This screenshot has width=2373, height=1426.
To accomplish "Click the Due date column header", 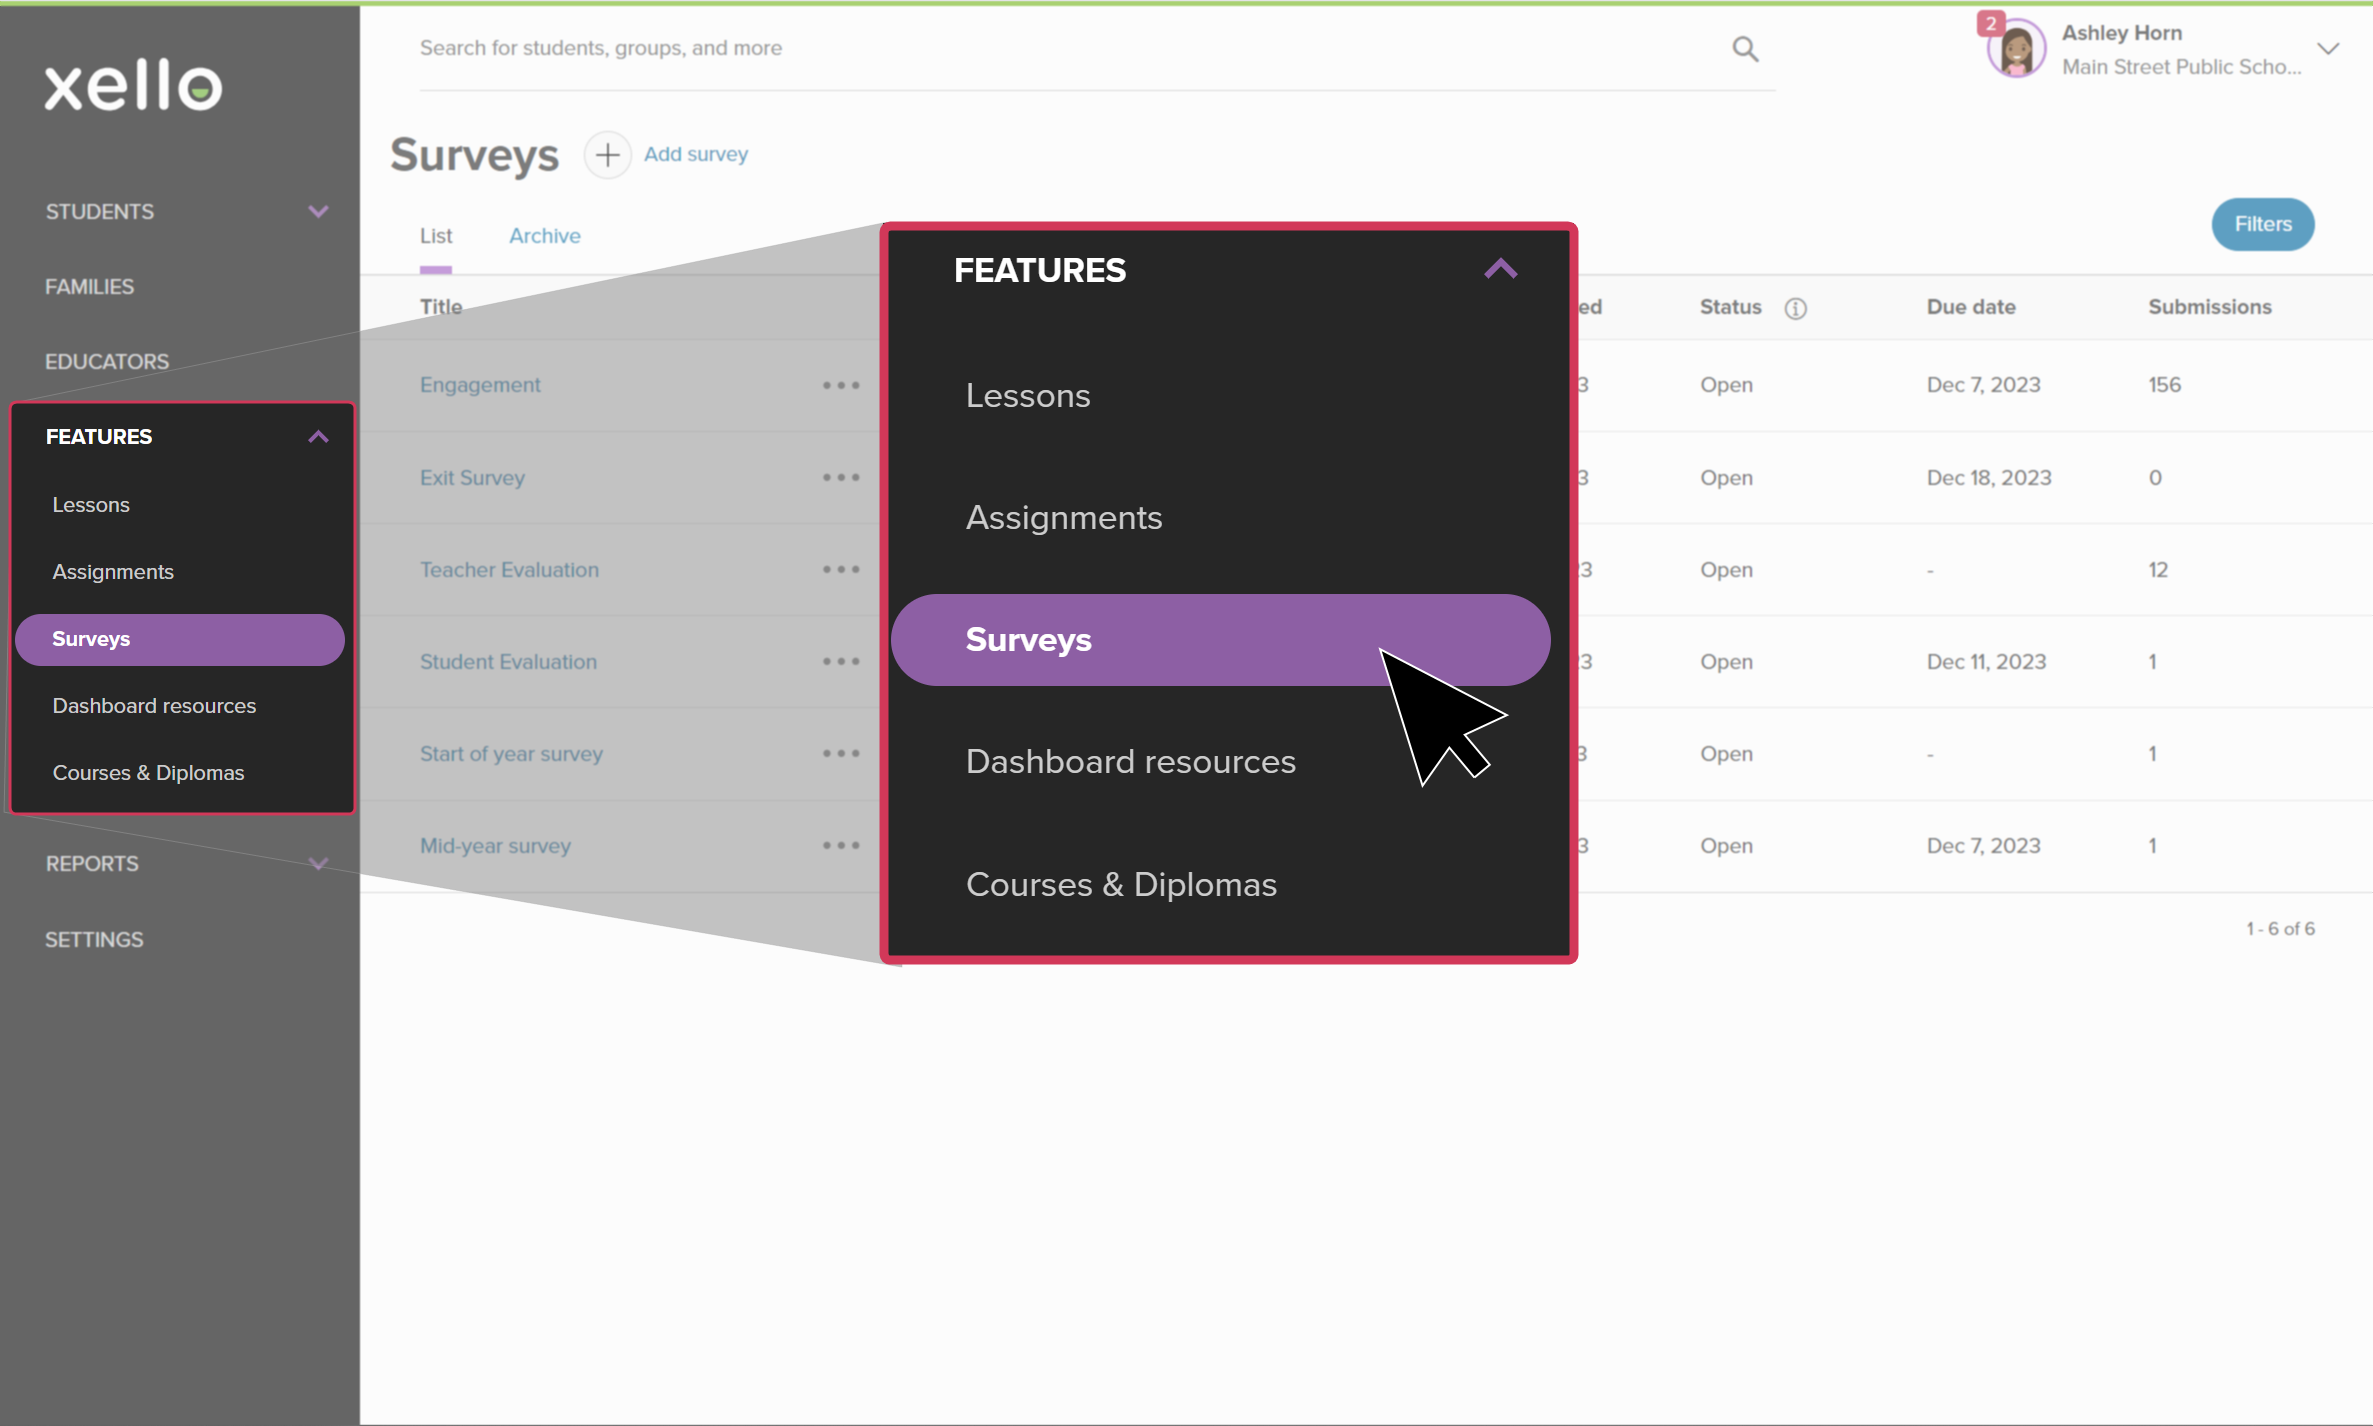I will click(x=1970, y=307).
